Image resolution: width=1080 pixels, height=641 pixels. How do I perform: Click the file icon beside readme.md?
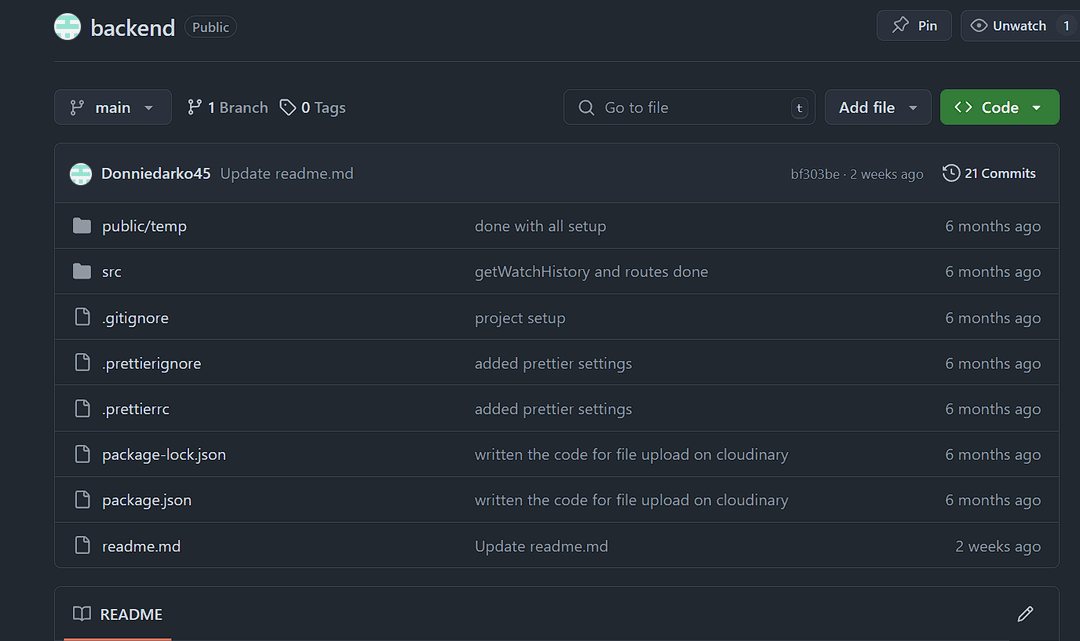click(x=82, y=545)
